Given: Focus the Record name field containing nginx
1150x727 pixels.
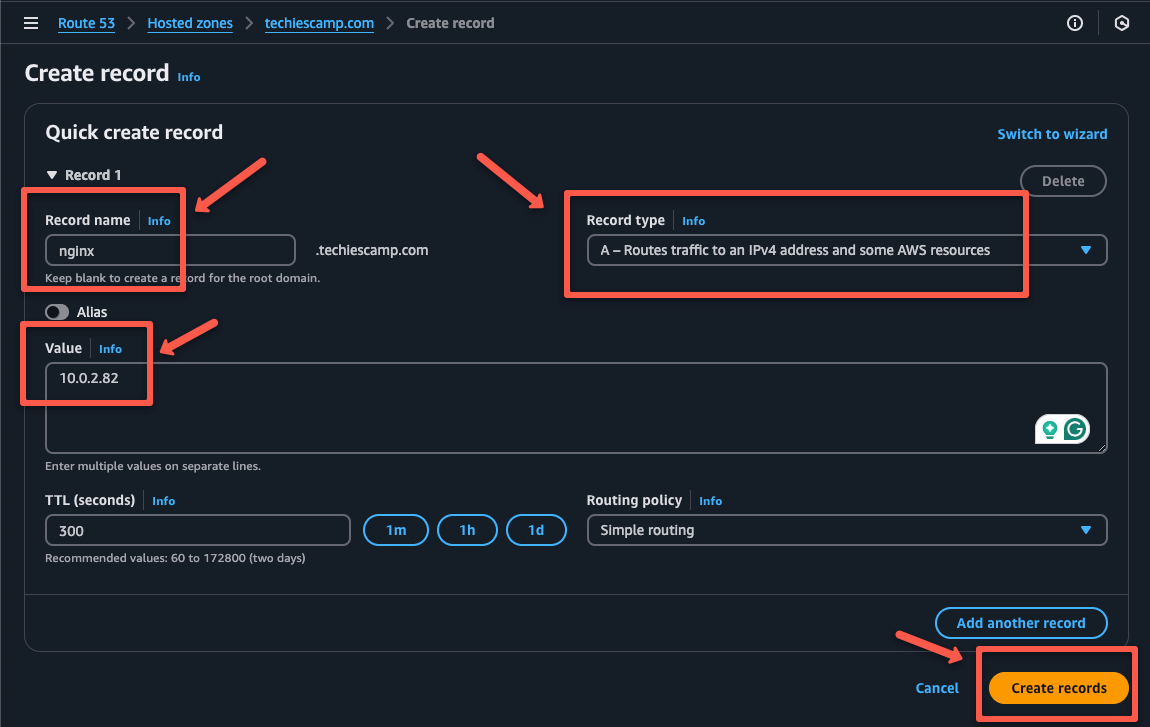Looking at the screenshot, I should (170, 250).
